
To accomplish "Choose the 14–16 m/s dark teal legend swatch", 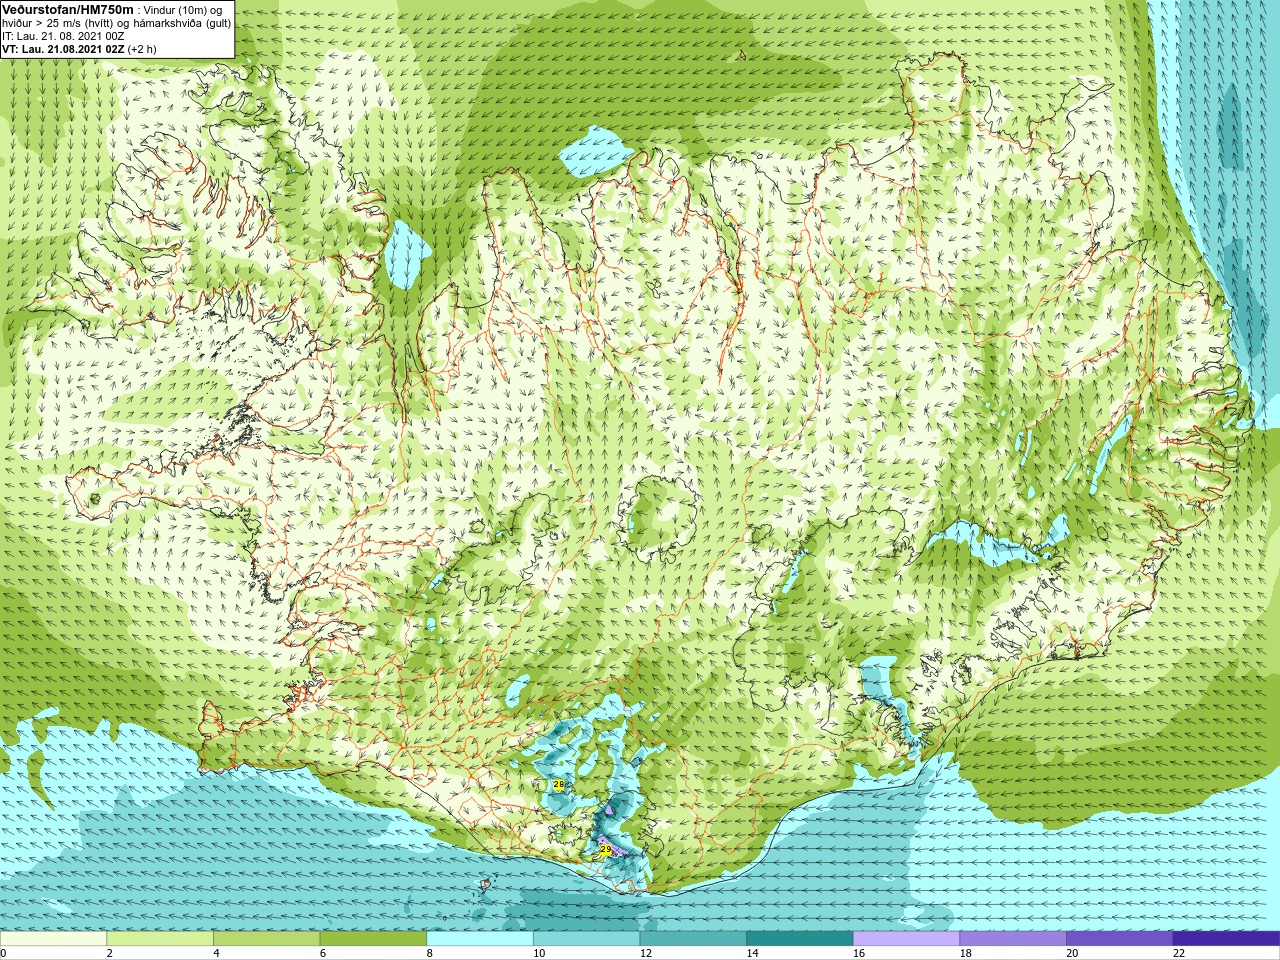I will tap(800, 939).
